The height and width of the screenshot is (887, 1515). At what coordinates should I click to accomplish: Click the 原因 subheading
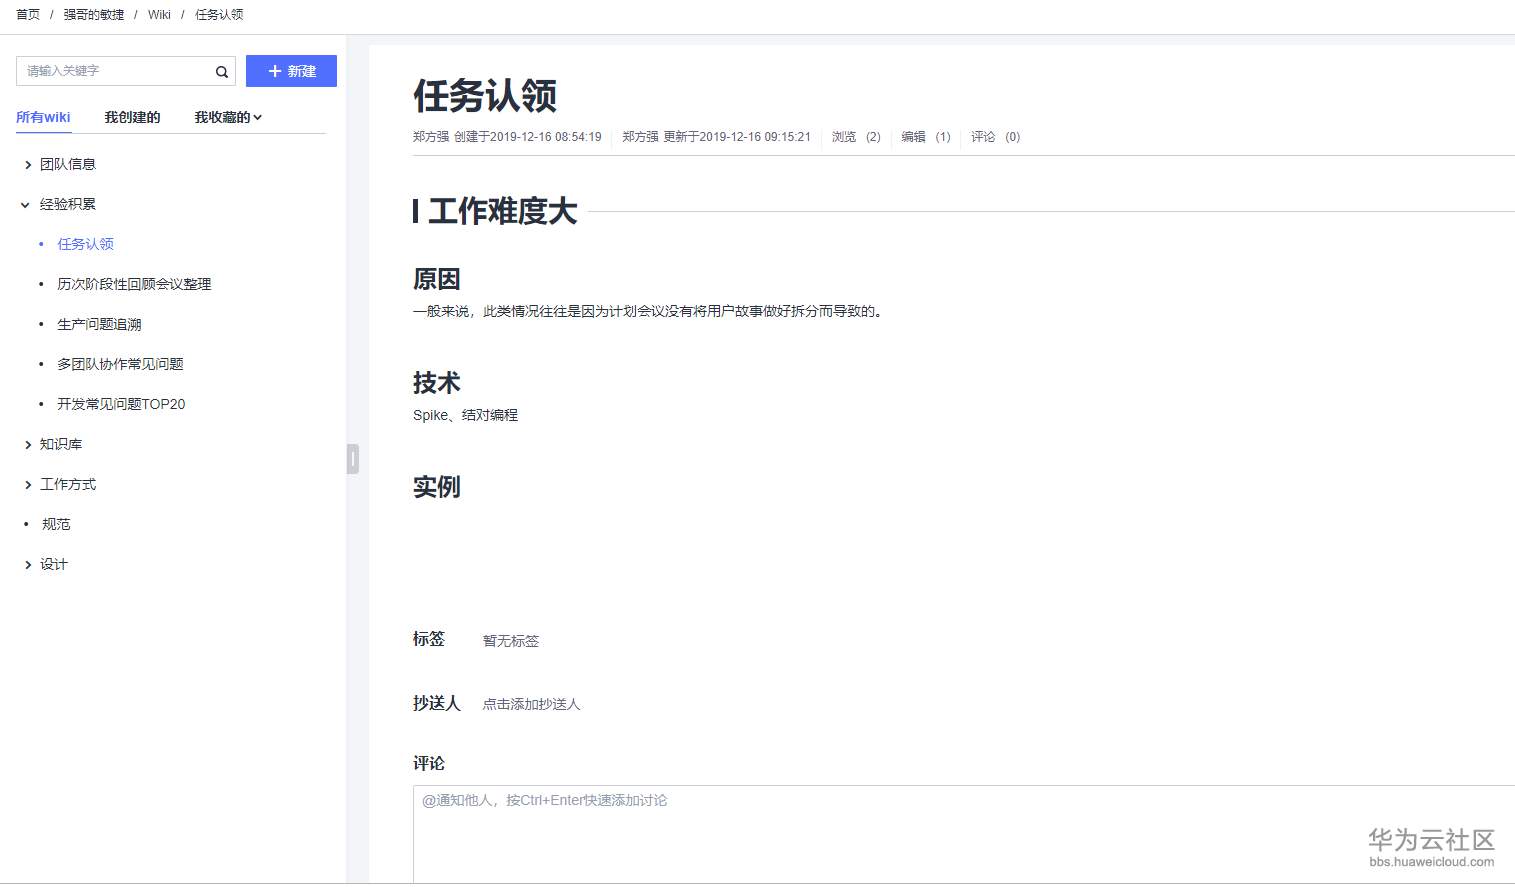[437, 279]
